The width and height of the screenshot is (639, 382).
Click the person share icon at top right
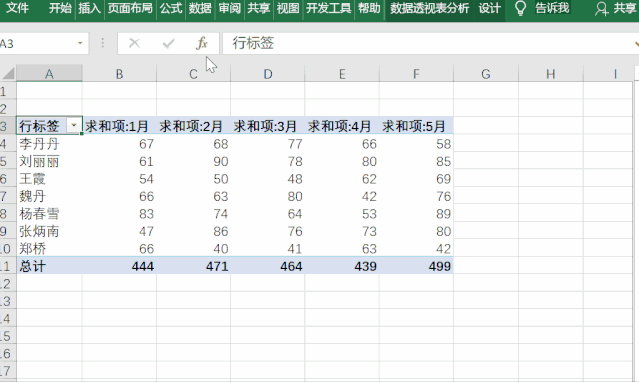point(601,9)
